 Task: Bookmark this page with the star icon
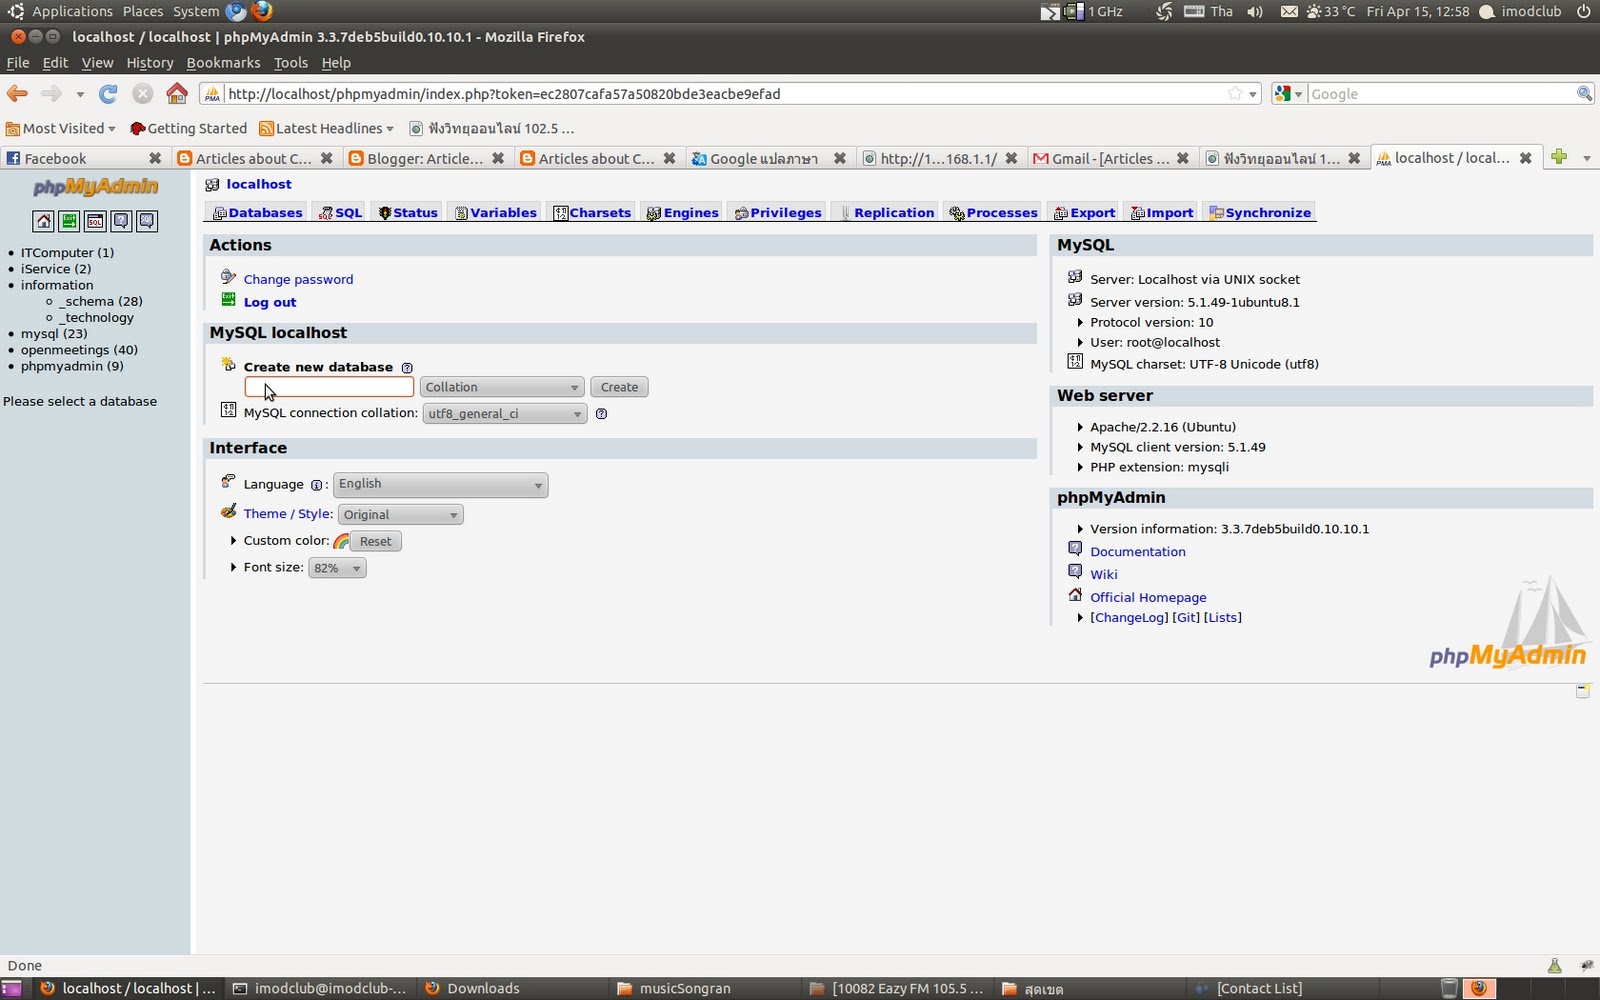point(1235,94)
